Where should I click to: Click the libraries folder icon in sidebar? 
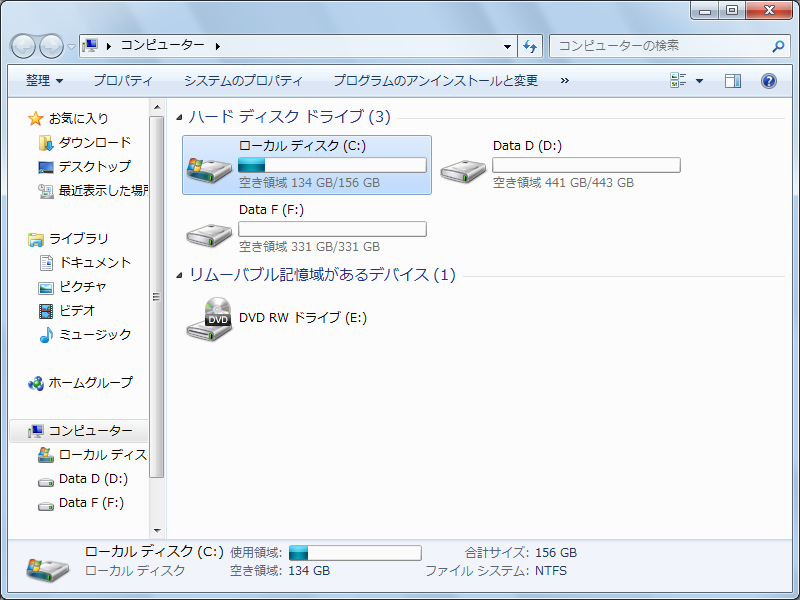coord(36,239)
